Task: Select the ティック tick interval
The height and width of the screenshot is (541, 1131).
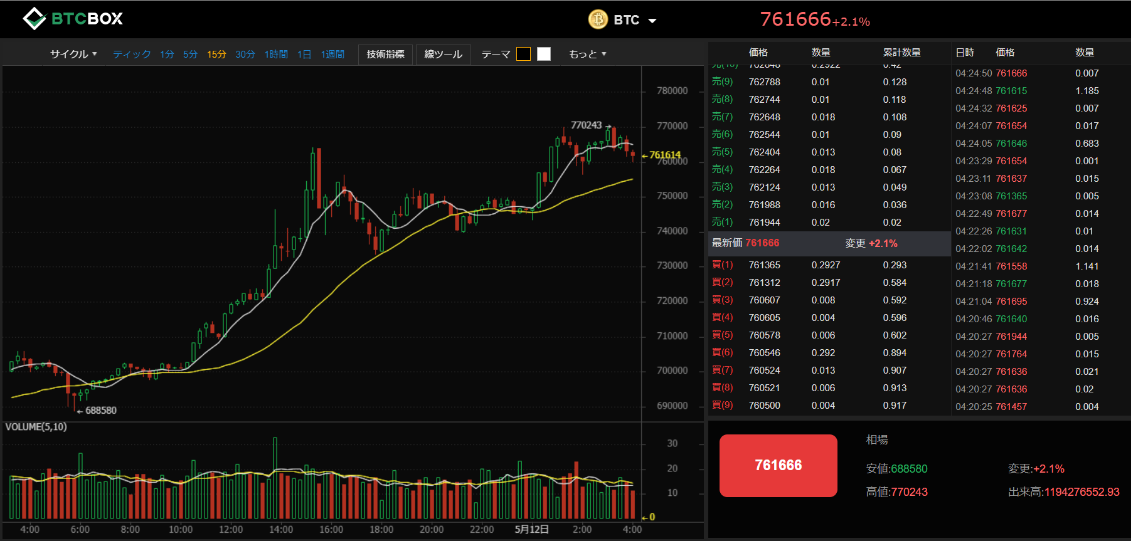Action: pyautogui.click(x=132, y=54)
